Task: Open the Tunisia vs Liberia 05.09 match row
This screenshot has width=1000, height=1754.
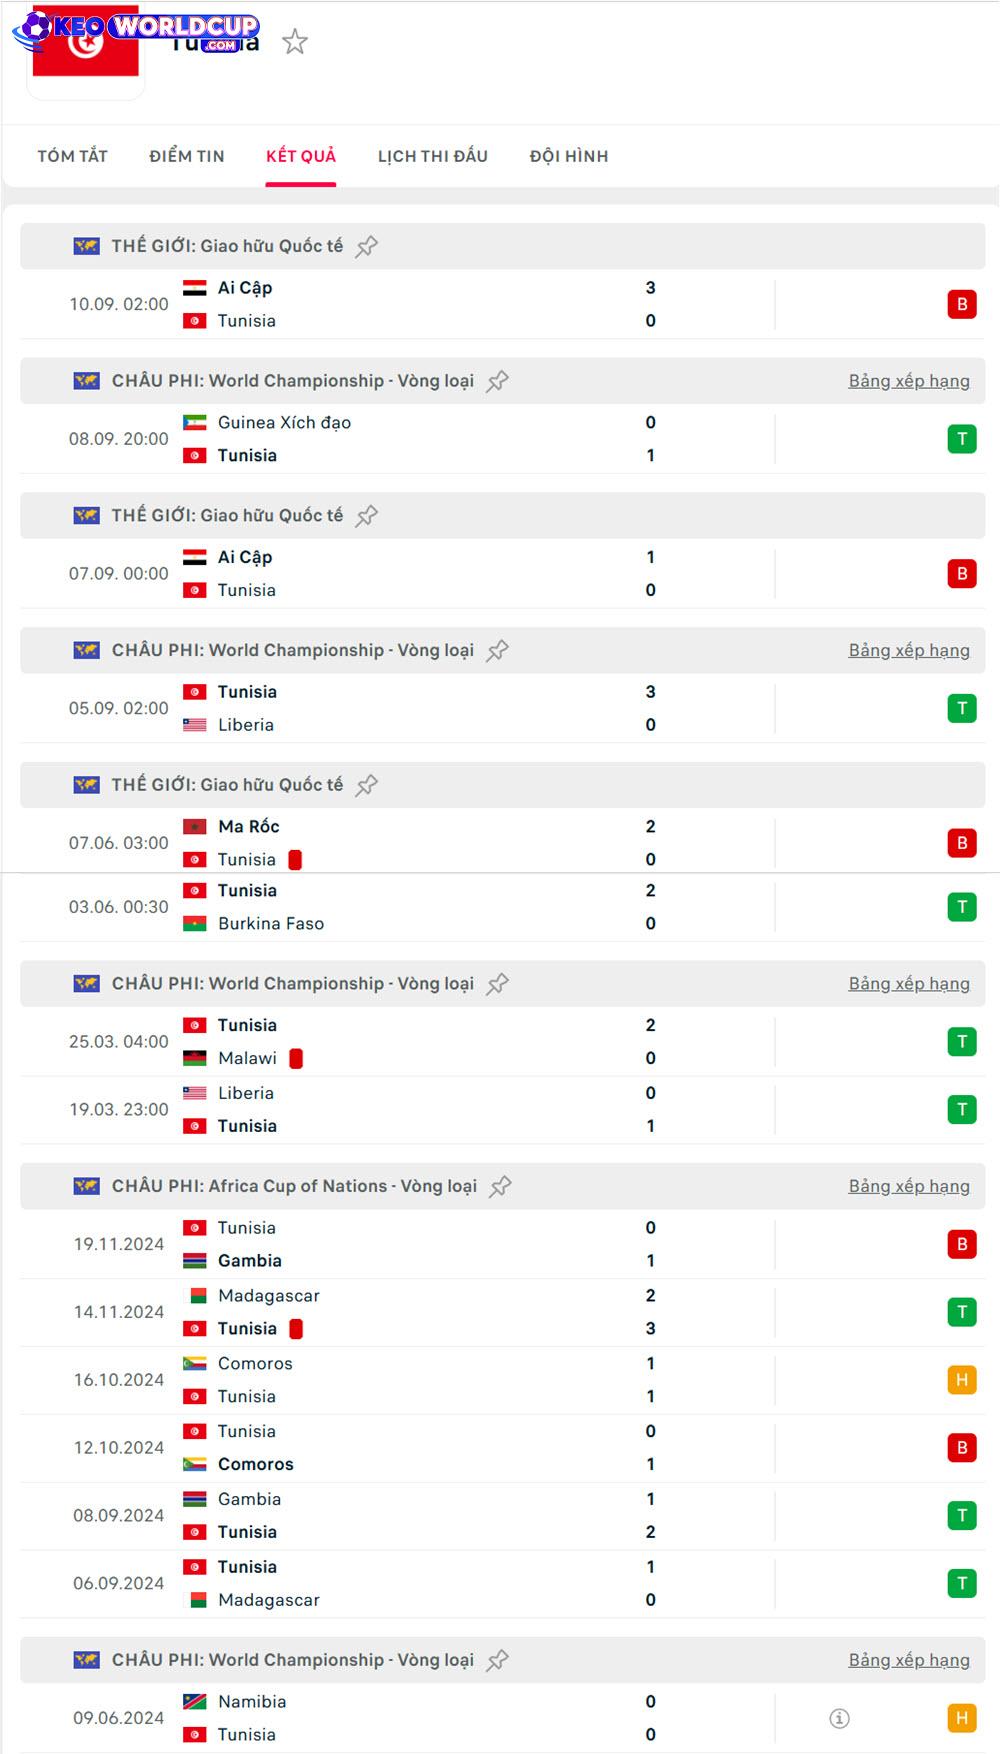Action: [400, 708]
